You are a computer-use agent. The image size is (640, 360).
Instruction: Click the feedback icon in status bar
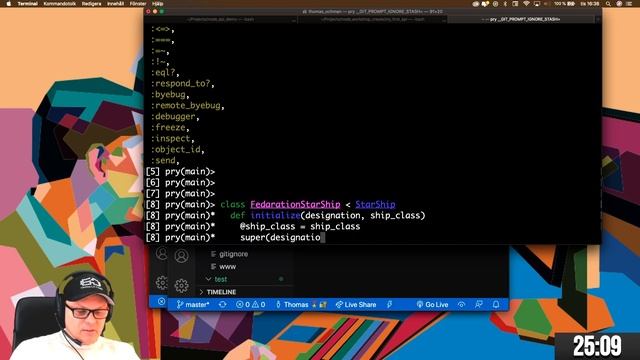point(479,304)
